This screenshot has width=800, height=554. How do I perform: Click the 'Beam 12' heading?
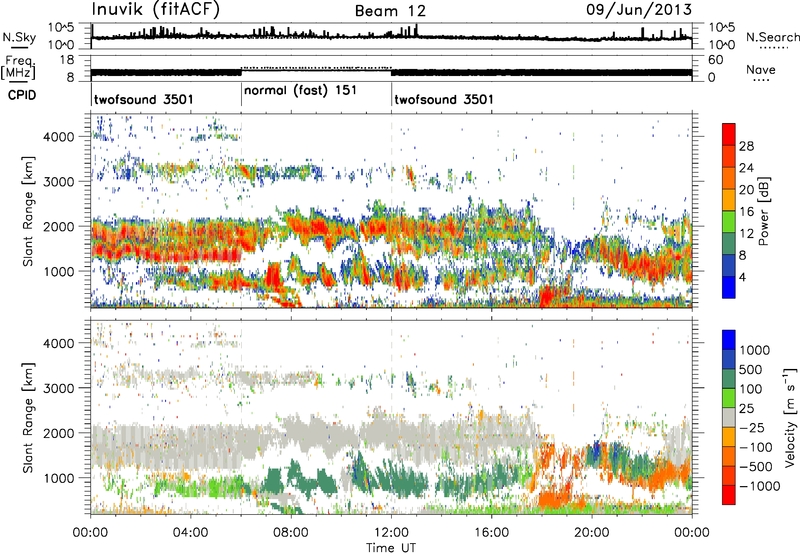(390, 11)
